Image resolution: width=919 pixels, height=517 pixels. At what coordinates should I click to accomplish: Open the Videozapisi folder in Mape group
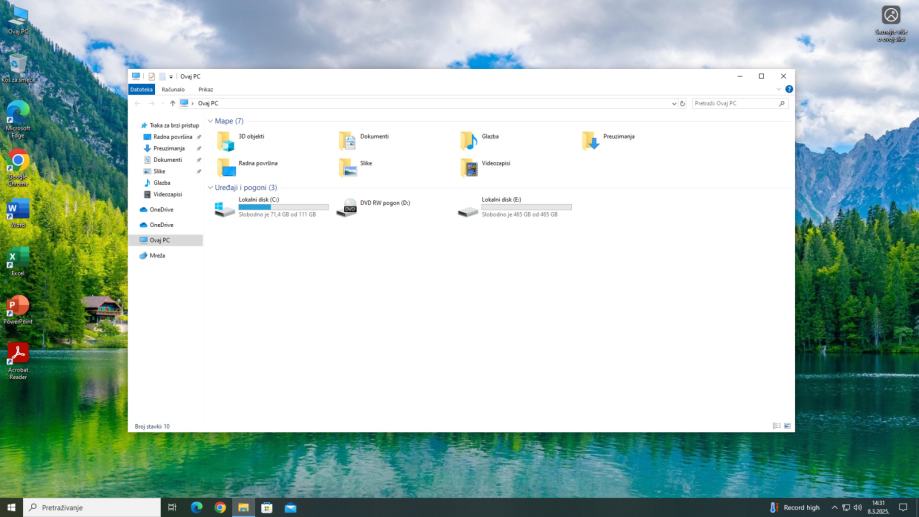(485, 167)
